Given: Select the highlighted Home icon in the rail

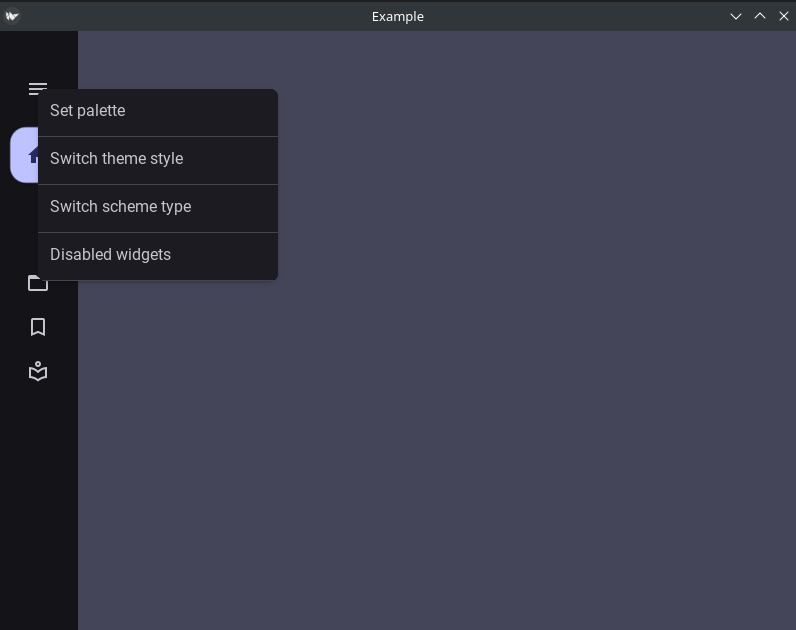Looking at the screenshot, I should click(24, 155).
